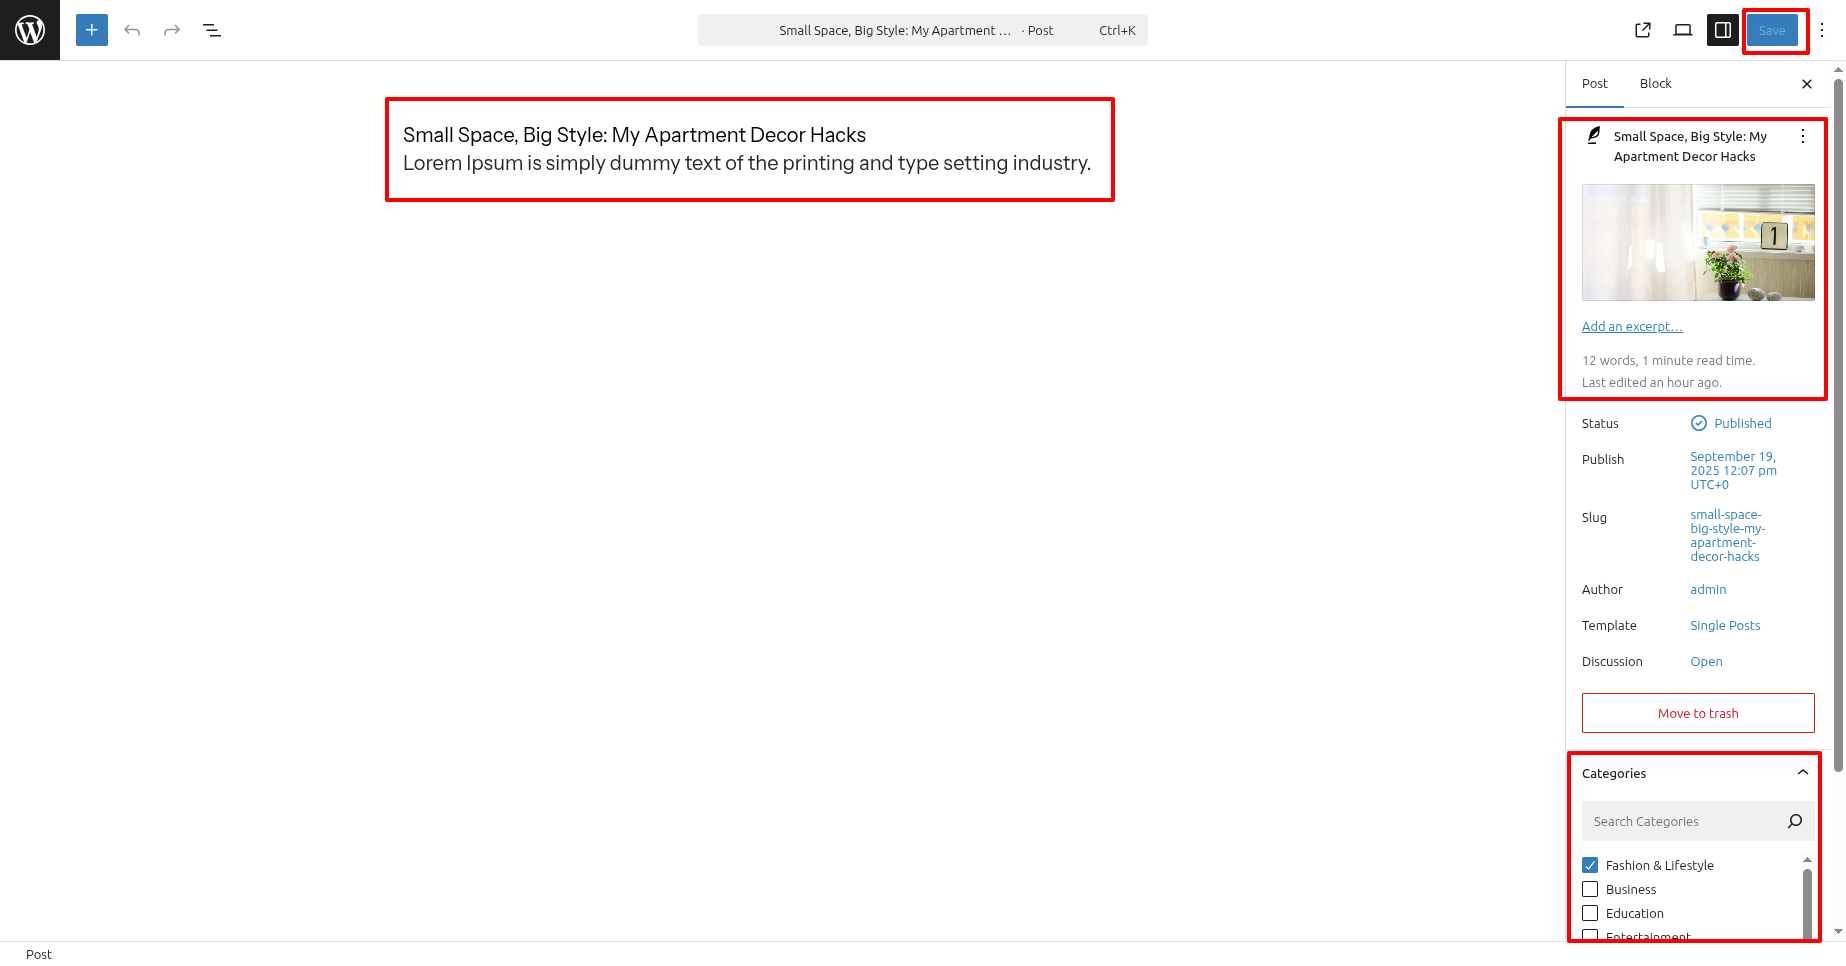Open the top-right Options kebab menu
The width and height of the screenshot is (1846, 966).
click(1822, 30)
